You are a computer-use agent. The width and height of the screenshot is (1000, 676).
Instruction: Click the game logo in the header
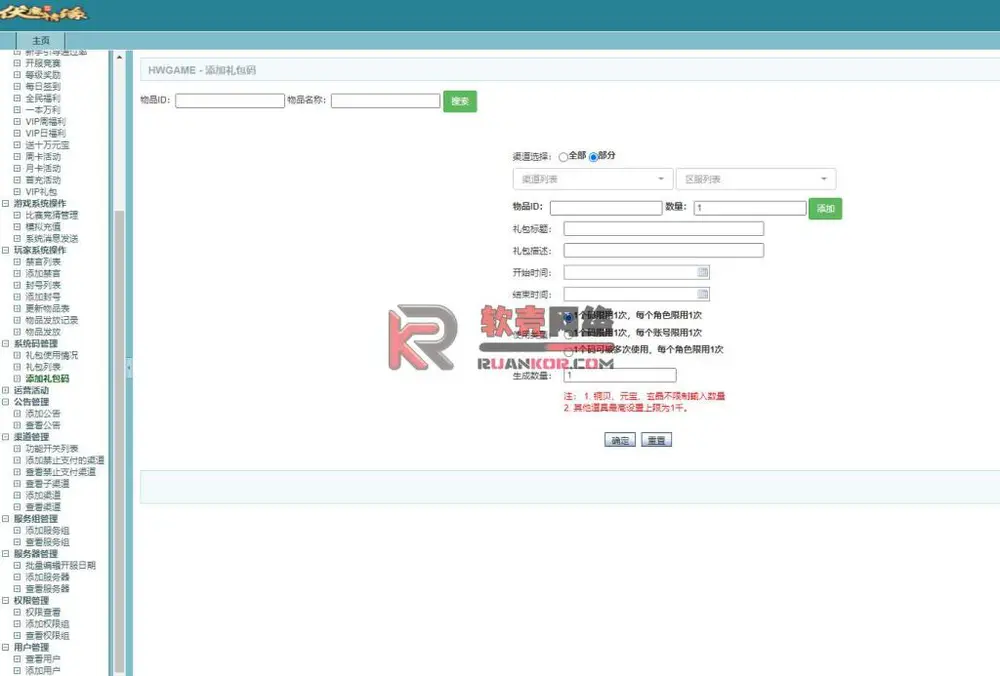[x=43, y=13]
